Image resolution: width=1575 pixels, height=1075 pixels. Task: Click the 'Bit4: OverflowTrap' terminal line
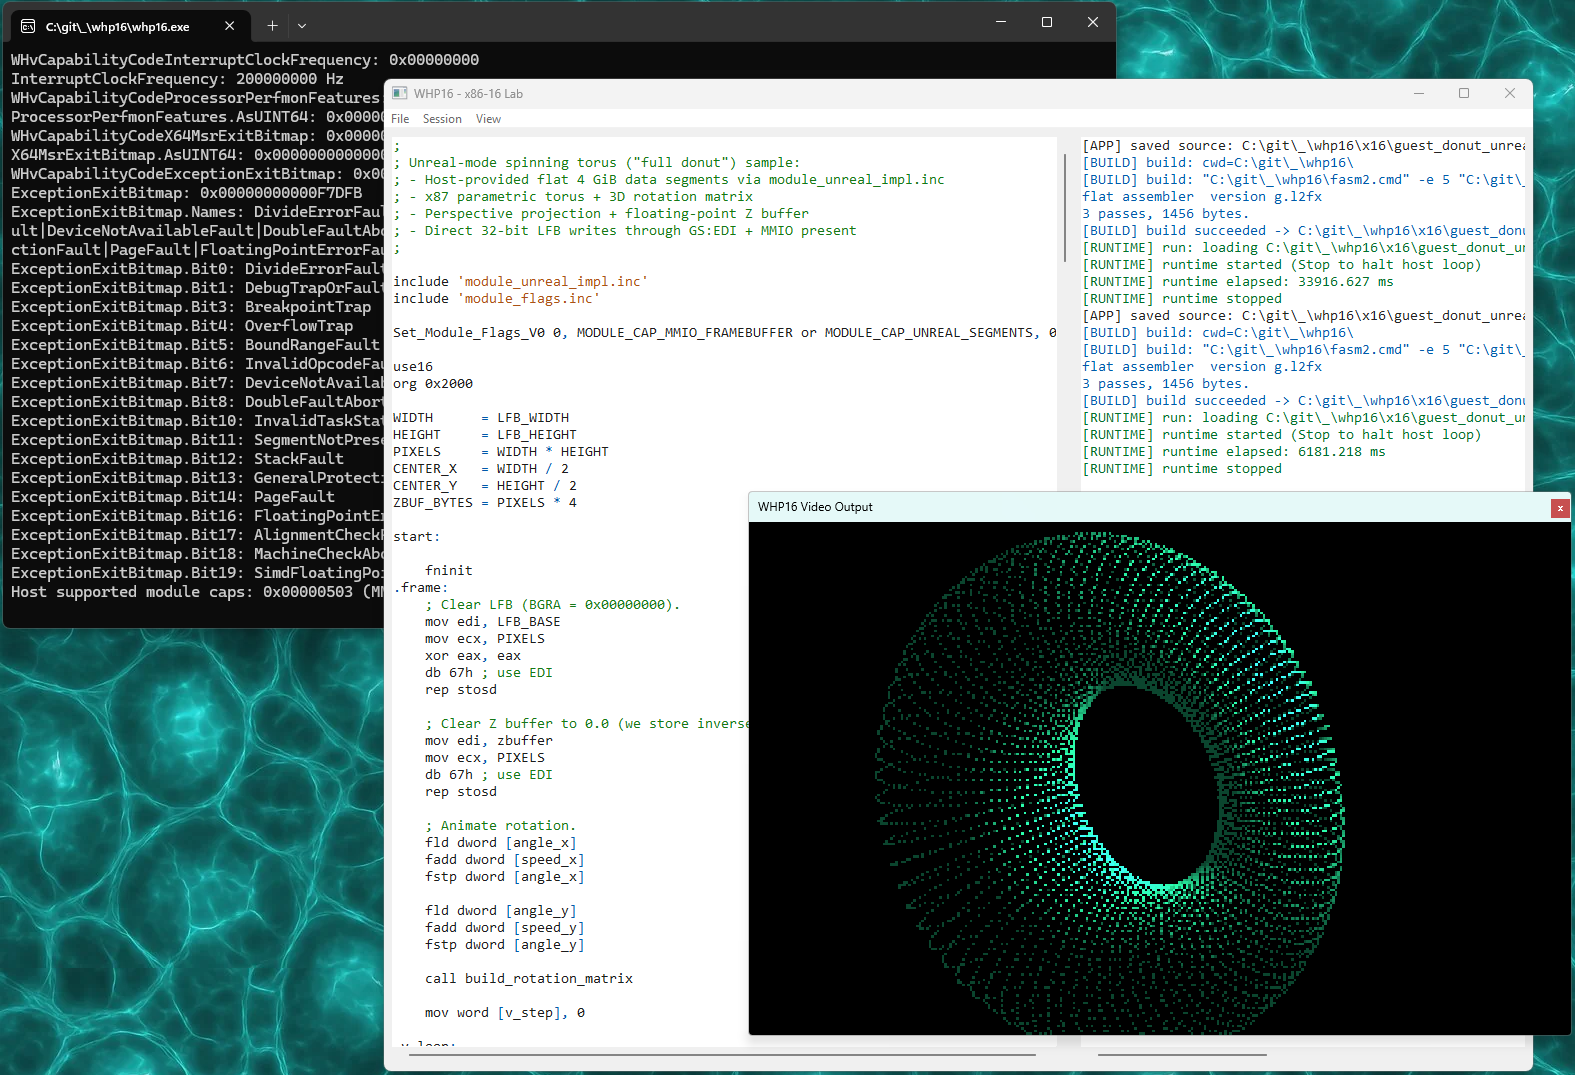(x=182, y=326)
